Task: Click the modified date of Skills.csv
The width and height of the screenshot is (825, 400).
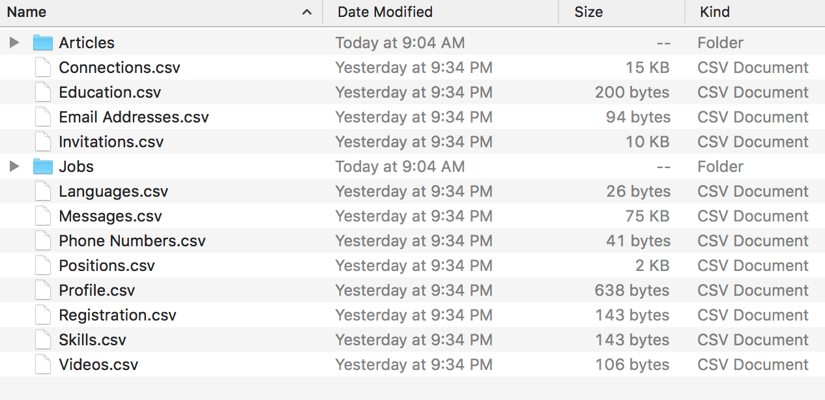Action: tap(414, 339)
